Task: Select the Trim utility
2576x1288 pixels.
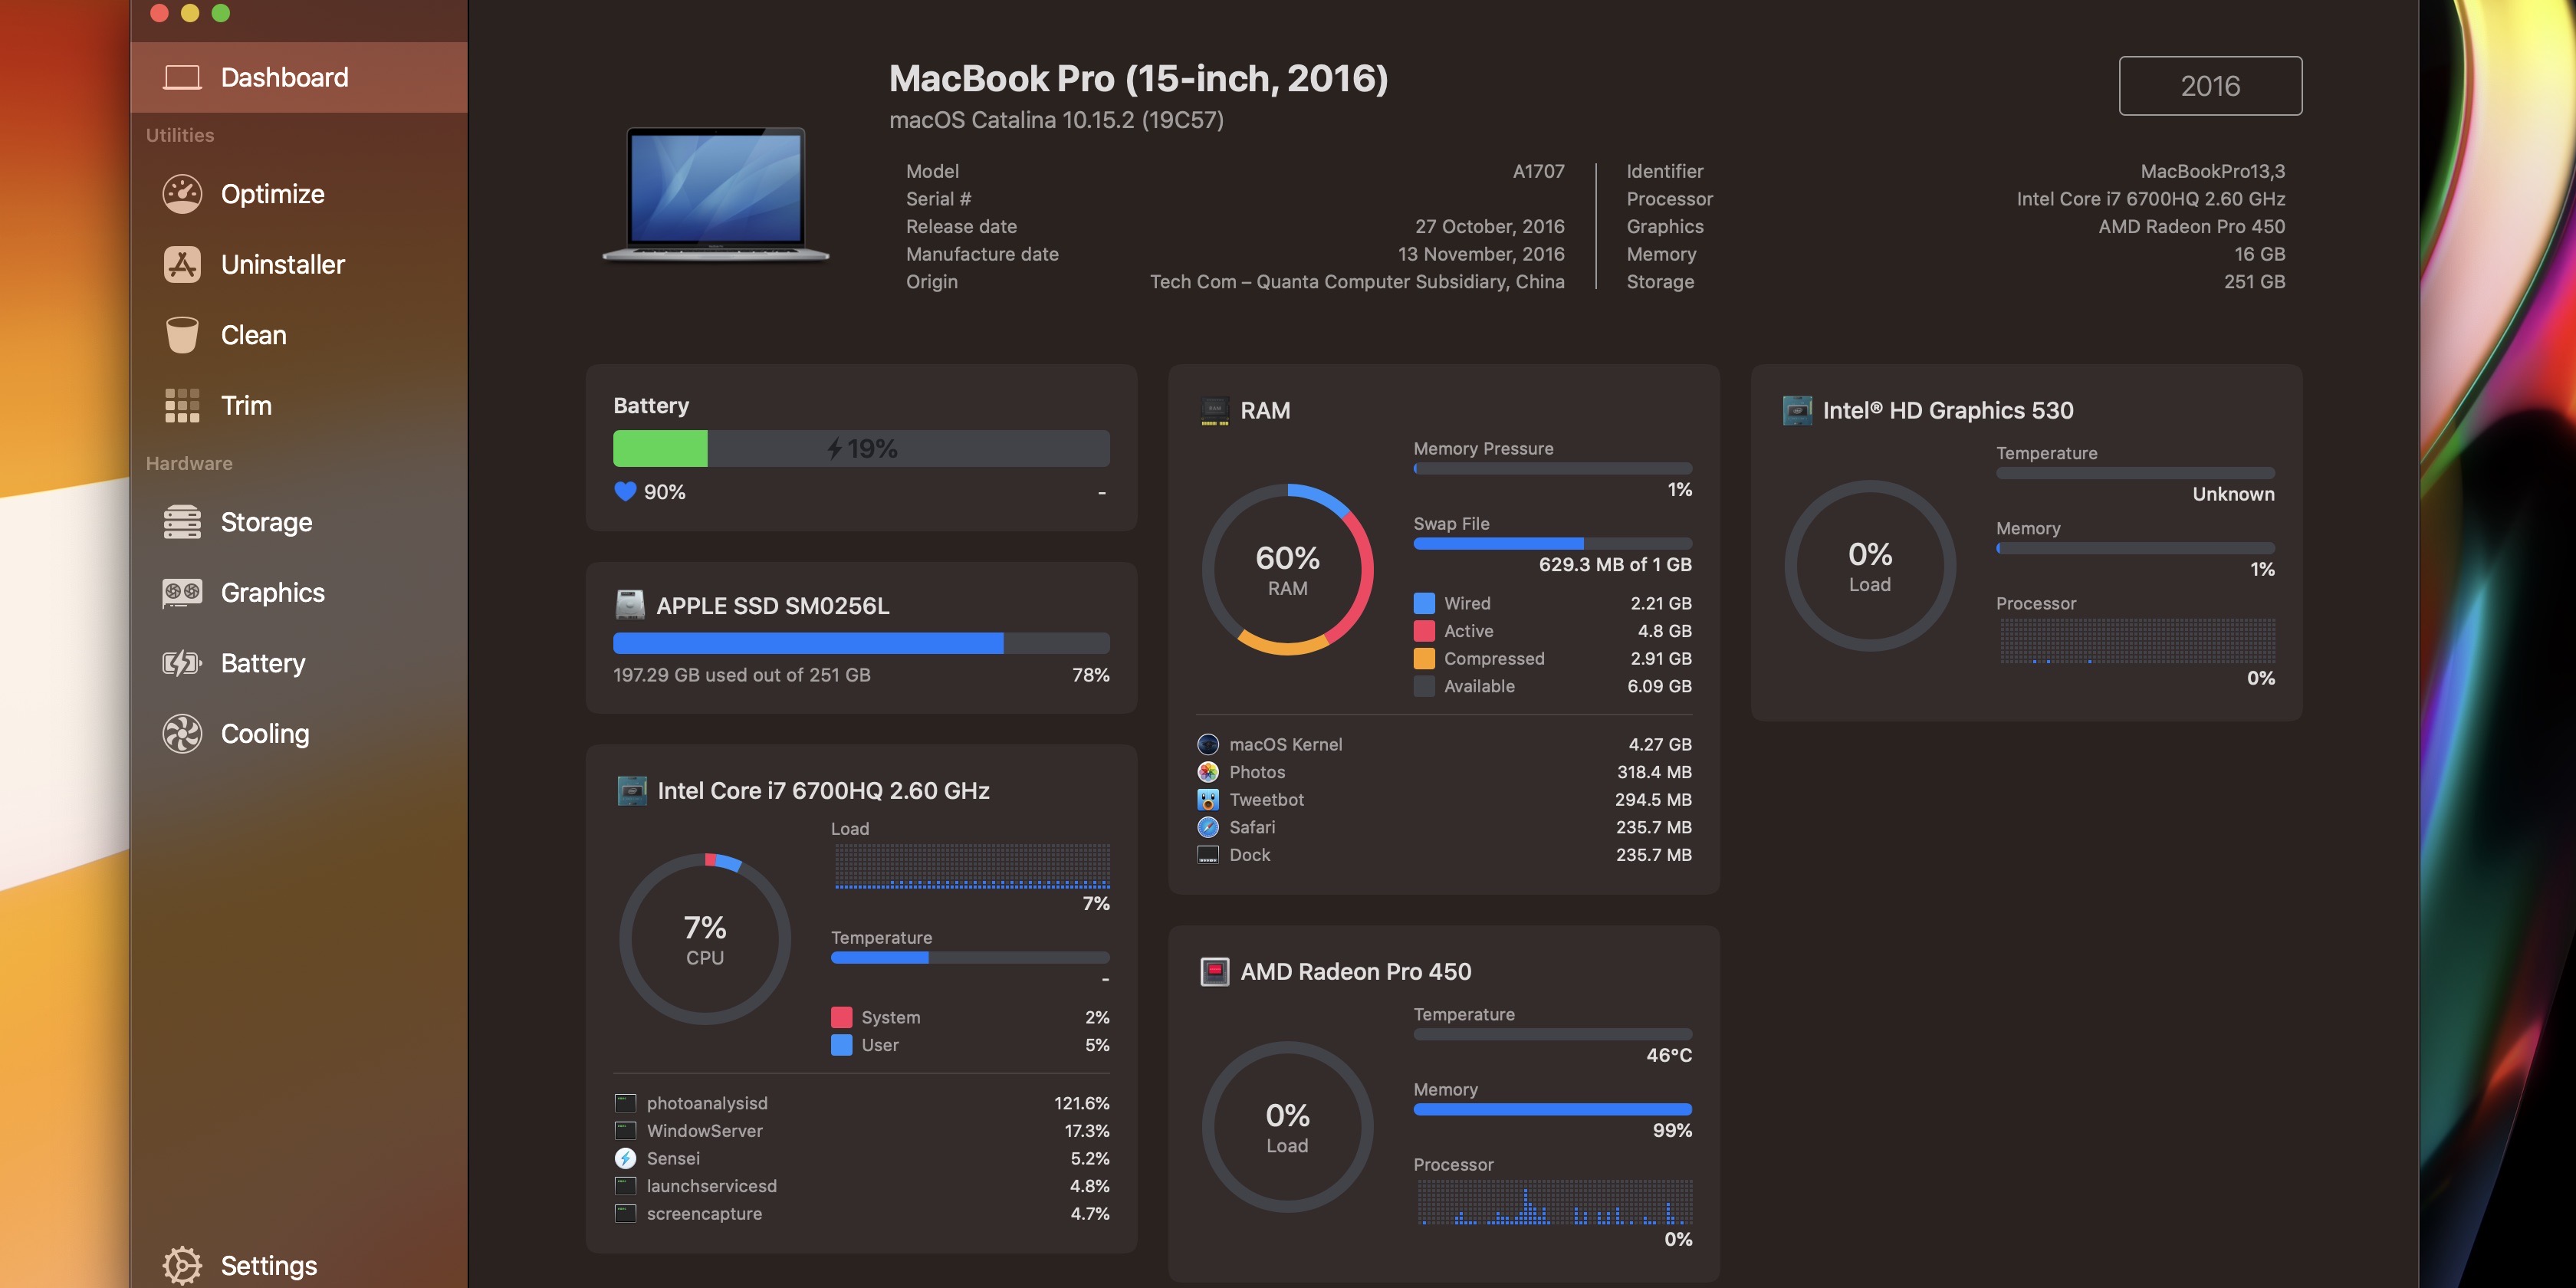Action: tap(245, 406)
